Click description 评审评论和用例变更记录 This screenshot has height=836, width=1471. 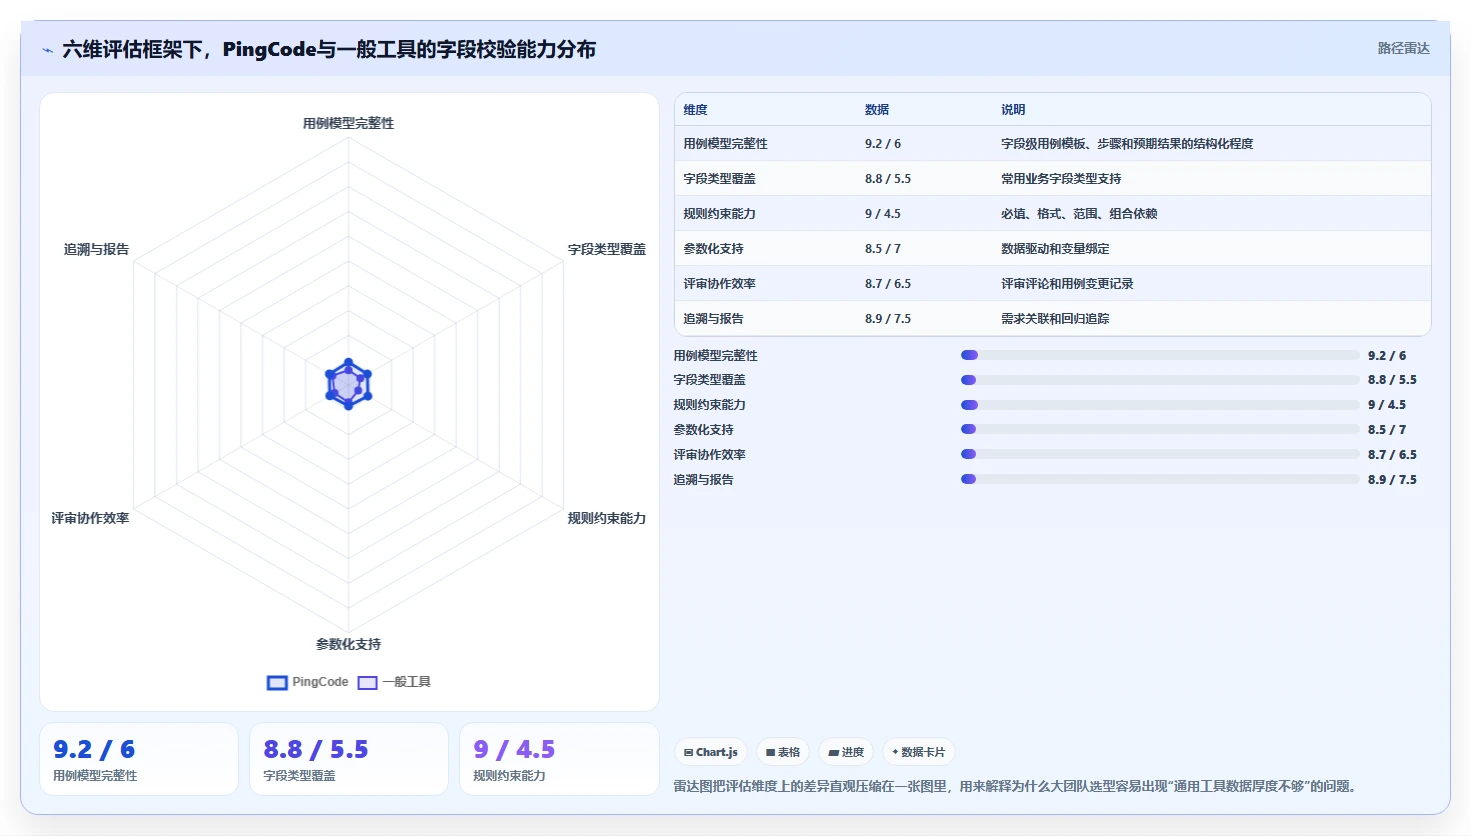click(1067, 284)
